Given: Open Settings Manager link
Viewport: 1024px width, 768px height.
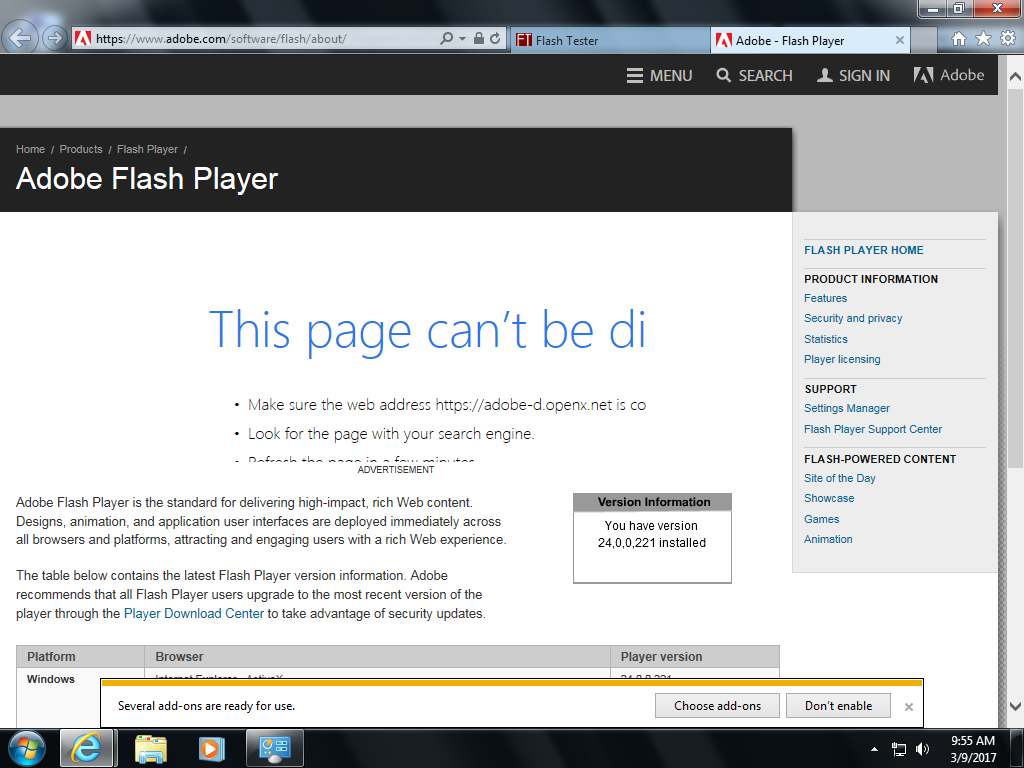Looking at the screenshot, I should [x=846, y=408].
